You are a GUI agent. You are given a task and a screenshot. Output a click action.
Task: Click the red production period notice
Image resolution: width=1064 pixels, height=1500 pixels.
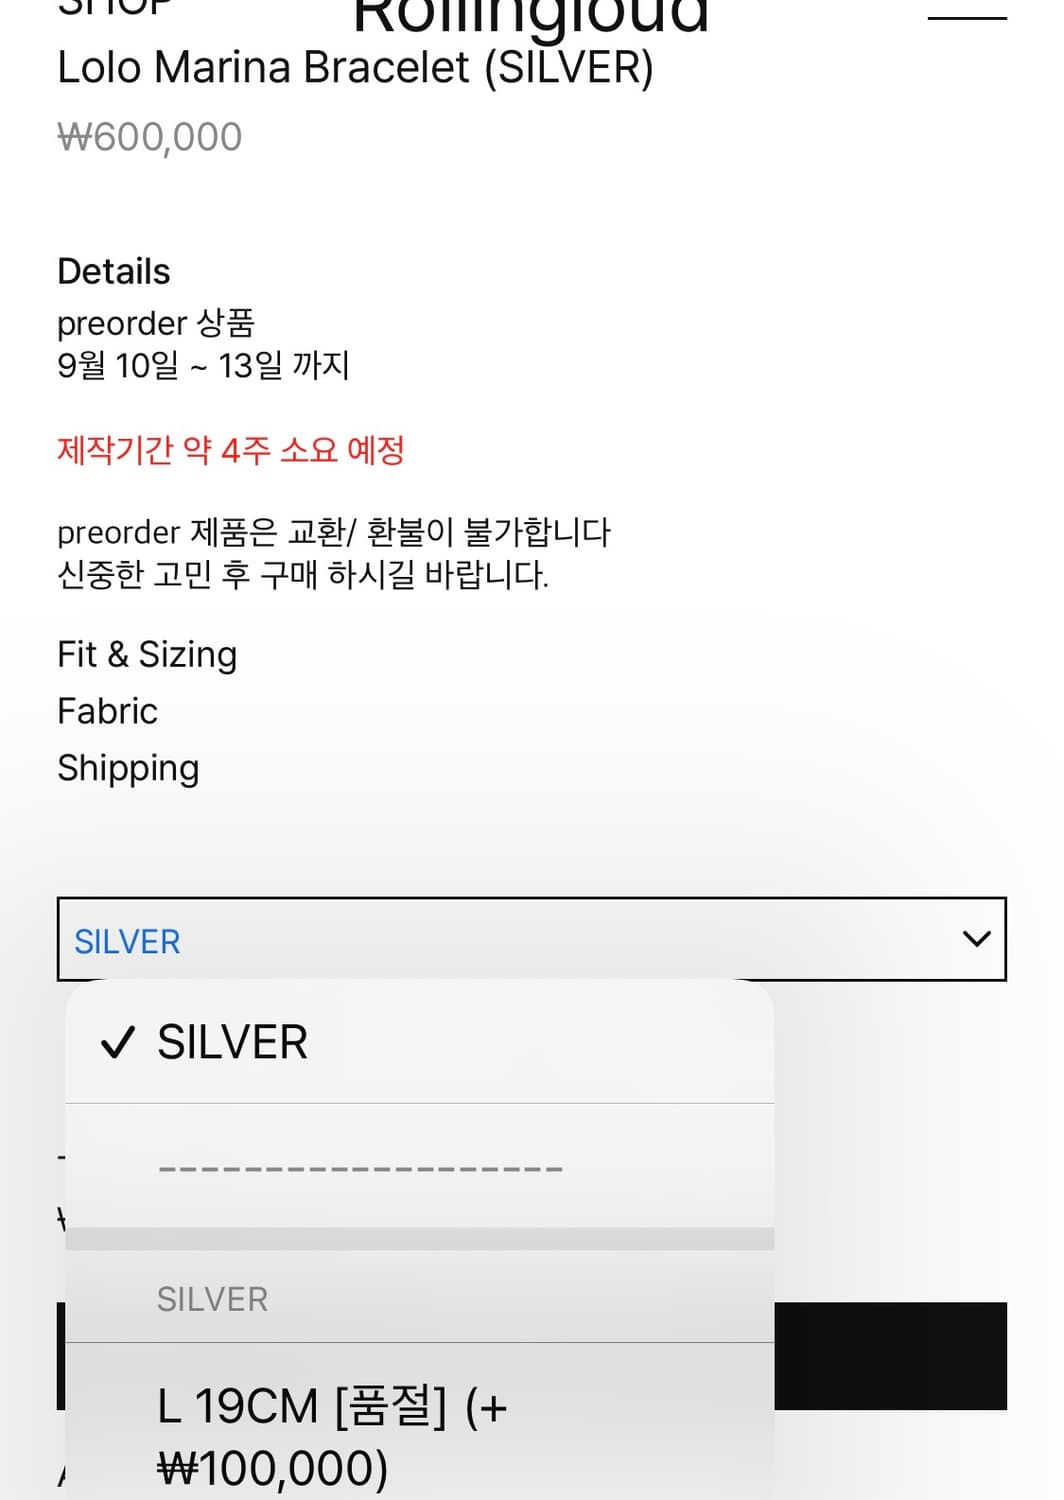pos(232,451)
